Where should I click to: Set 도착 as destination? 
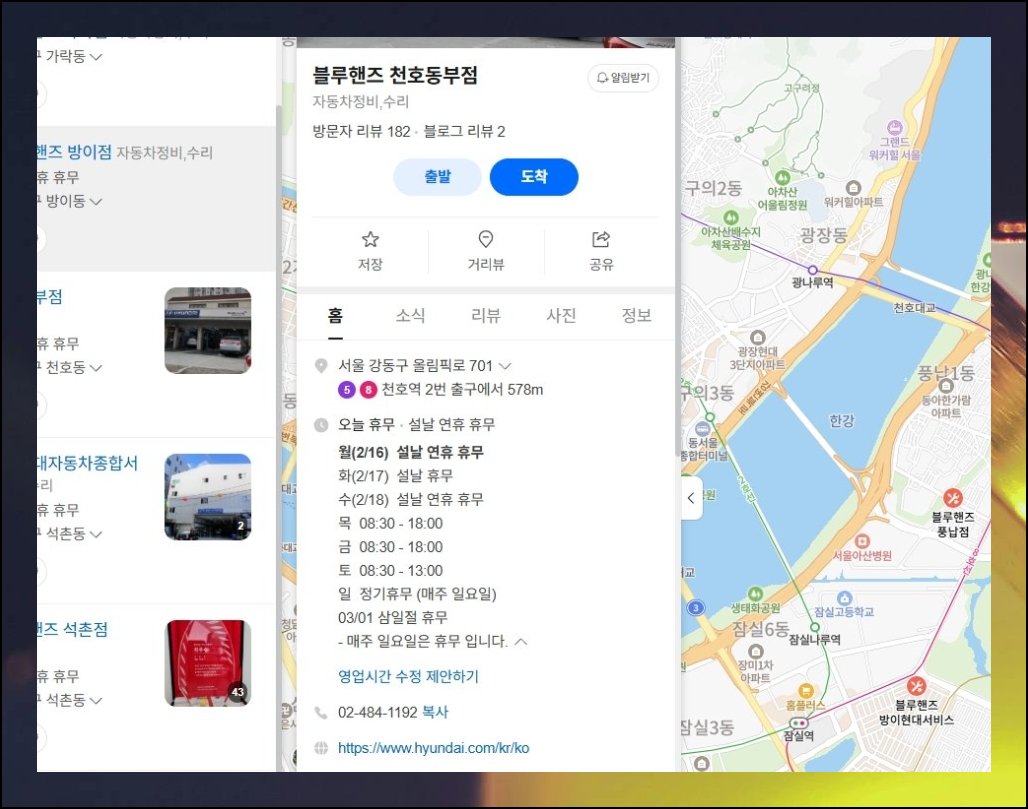[x=534, y=177]
